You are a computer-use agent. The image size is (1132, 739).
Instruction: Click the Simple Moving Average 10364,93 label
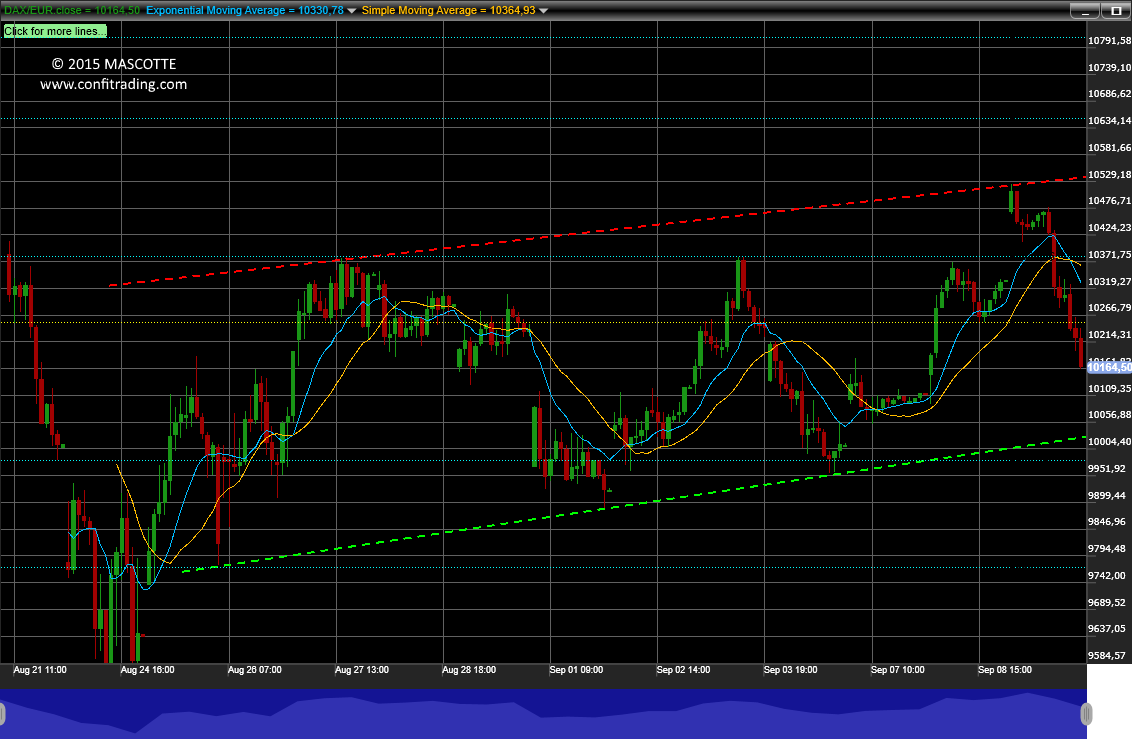tap(448, 10)
